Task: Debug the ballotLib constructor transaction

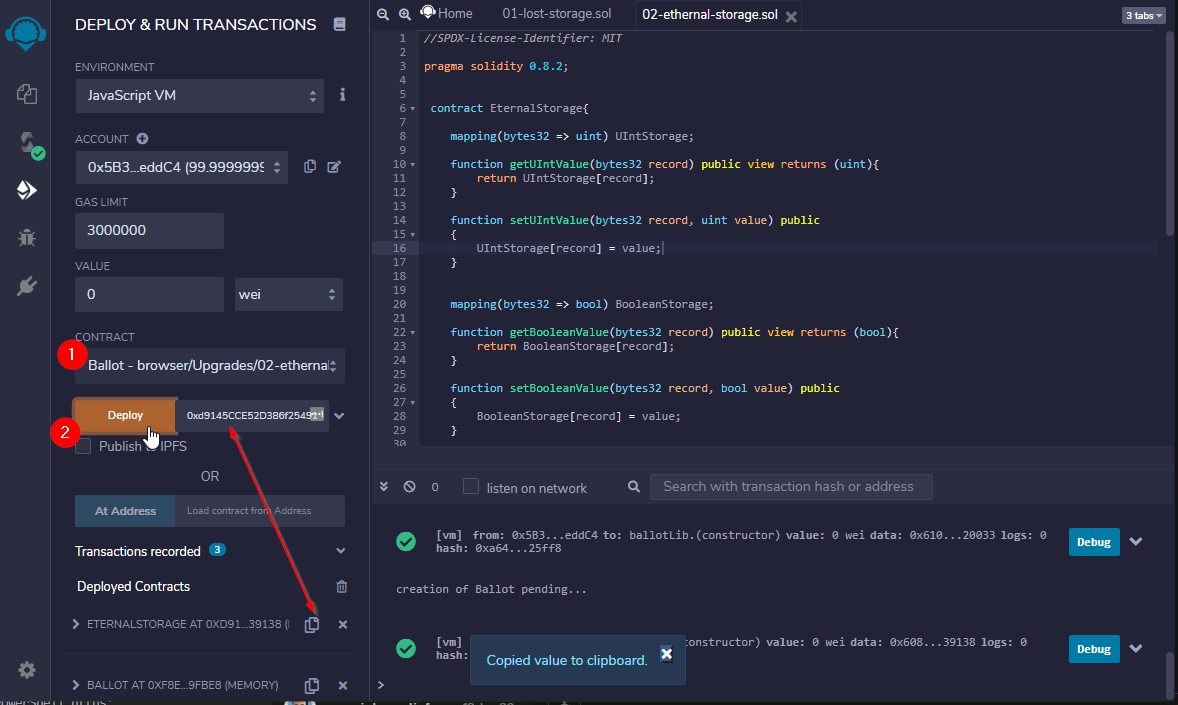Action: coord(1094,542)
